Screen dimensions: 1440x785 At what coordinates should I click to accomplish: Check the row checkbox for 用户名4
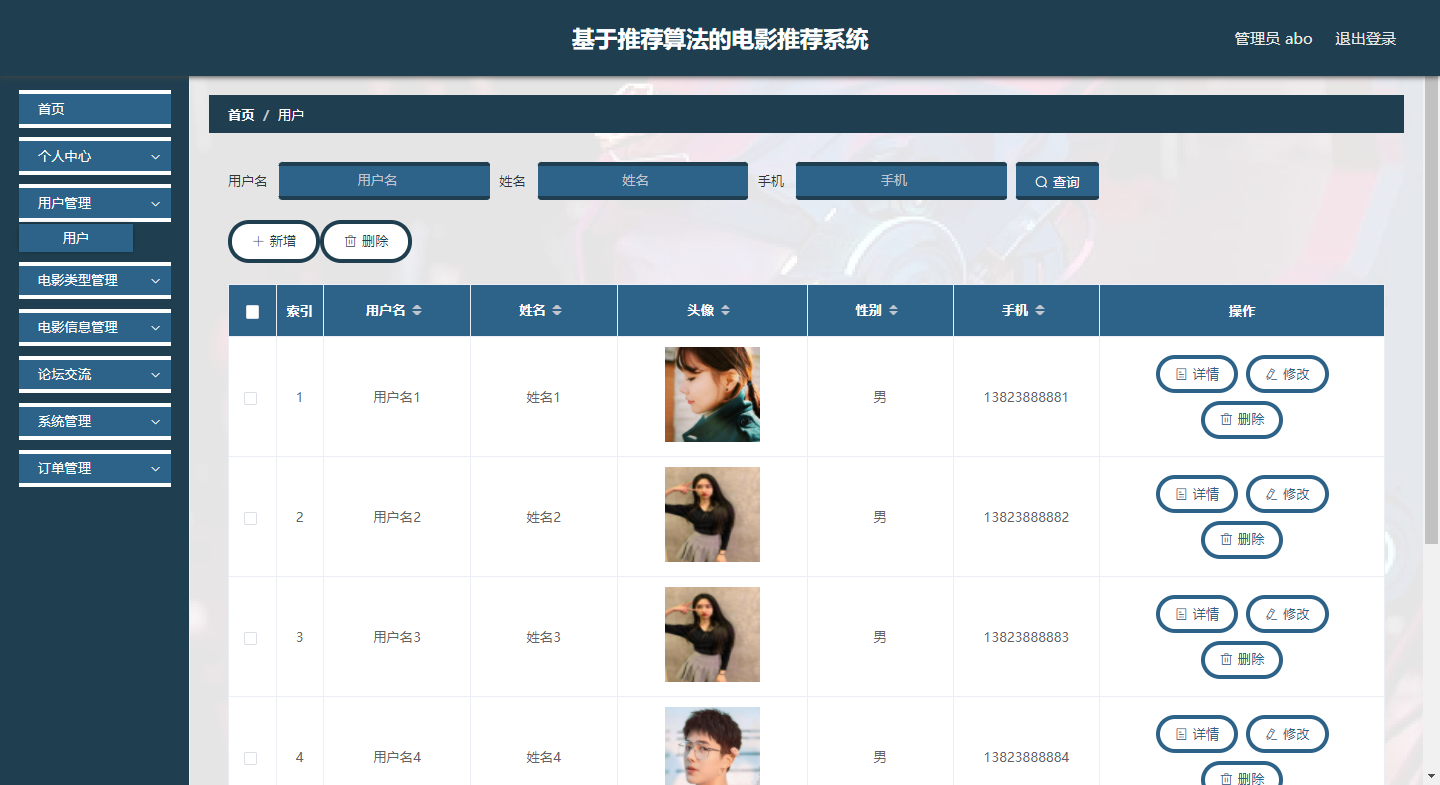click(251, 757)
